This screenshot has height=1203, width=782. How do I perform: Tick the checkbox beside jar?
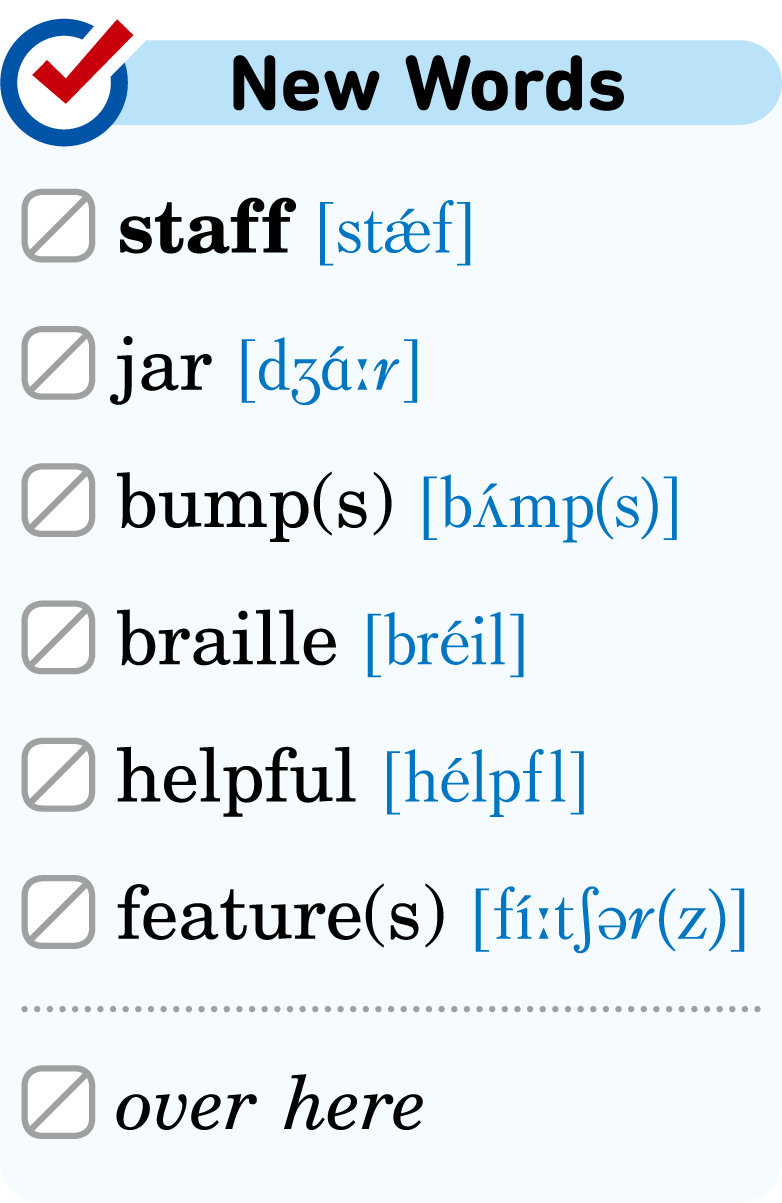click(59, 363)
